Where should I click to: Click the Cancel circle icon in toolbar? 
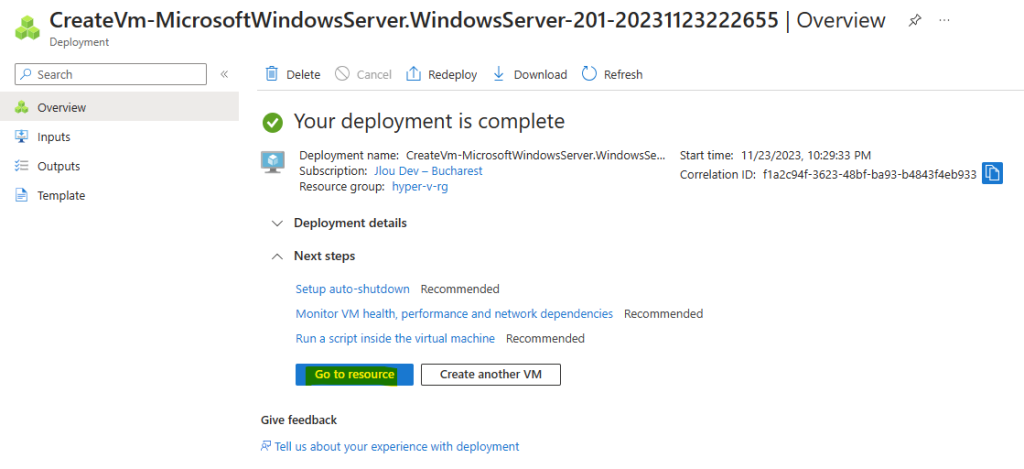(x=342, y=74)
